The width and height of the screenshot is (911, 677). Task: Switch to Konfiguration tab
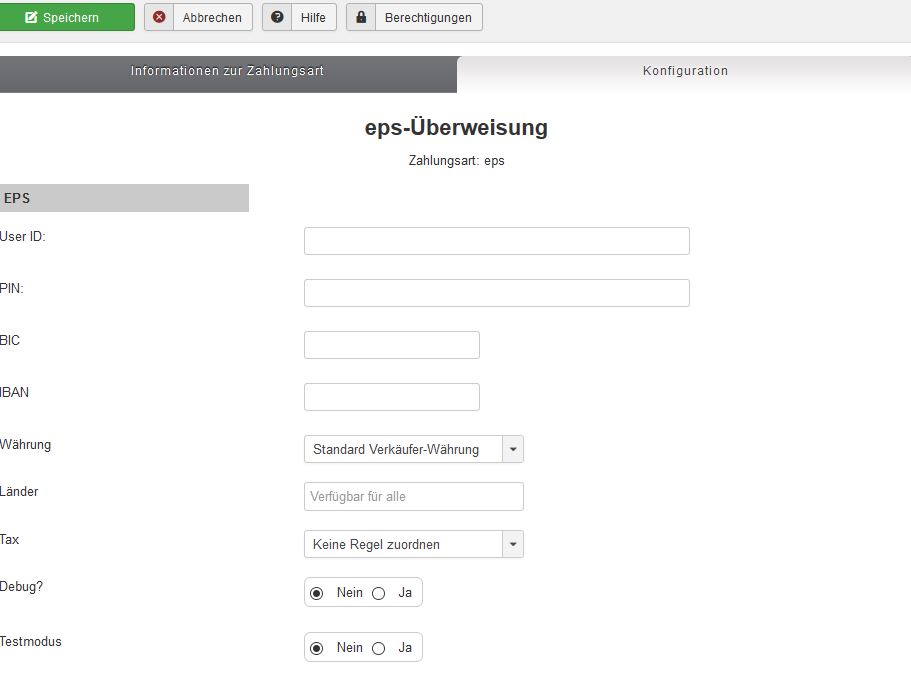coord(685,74)
